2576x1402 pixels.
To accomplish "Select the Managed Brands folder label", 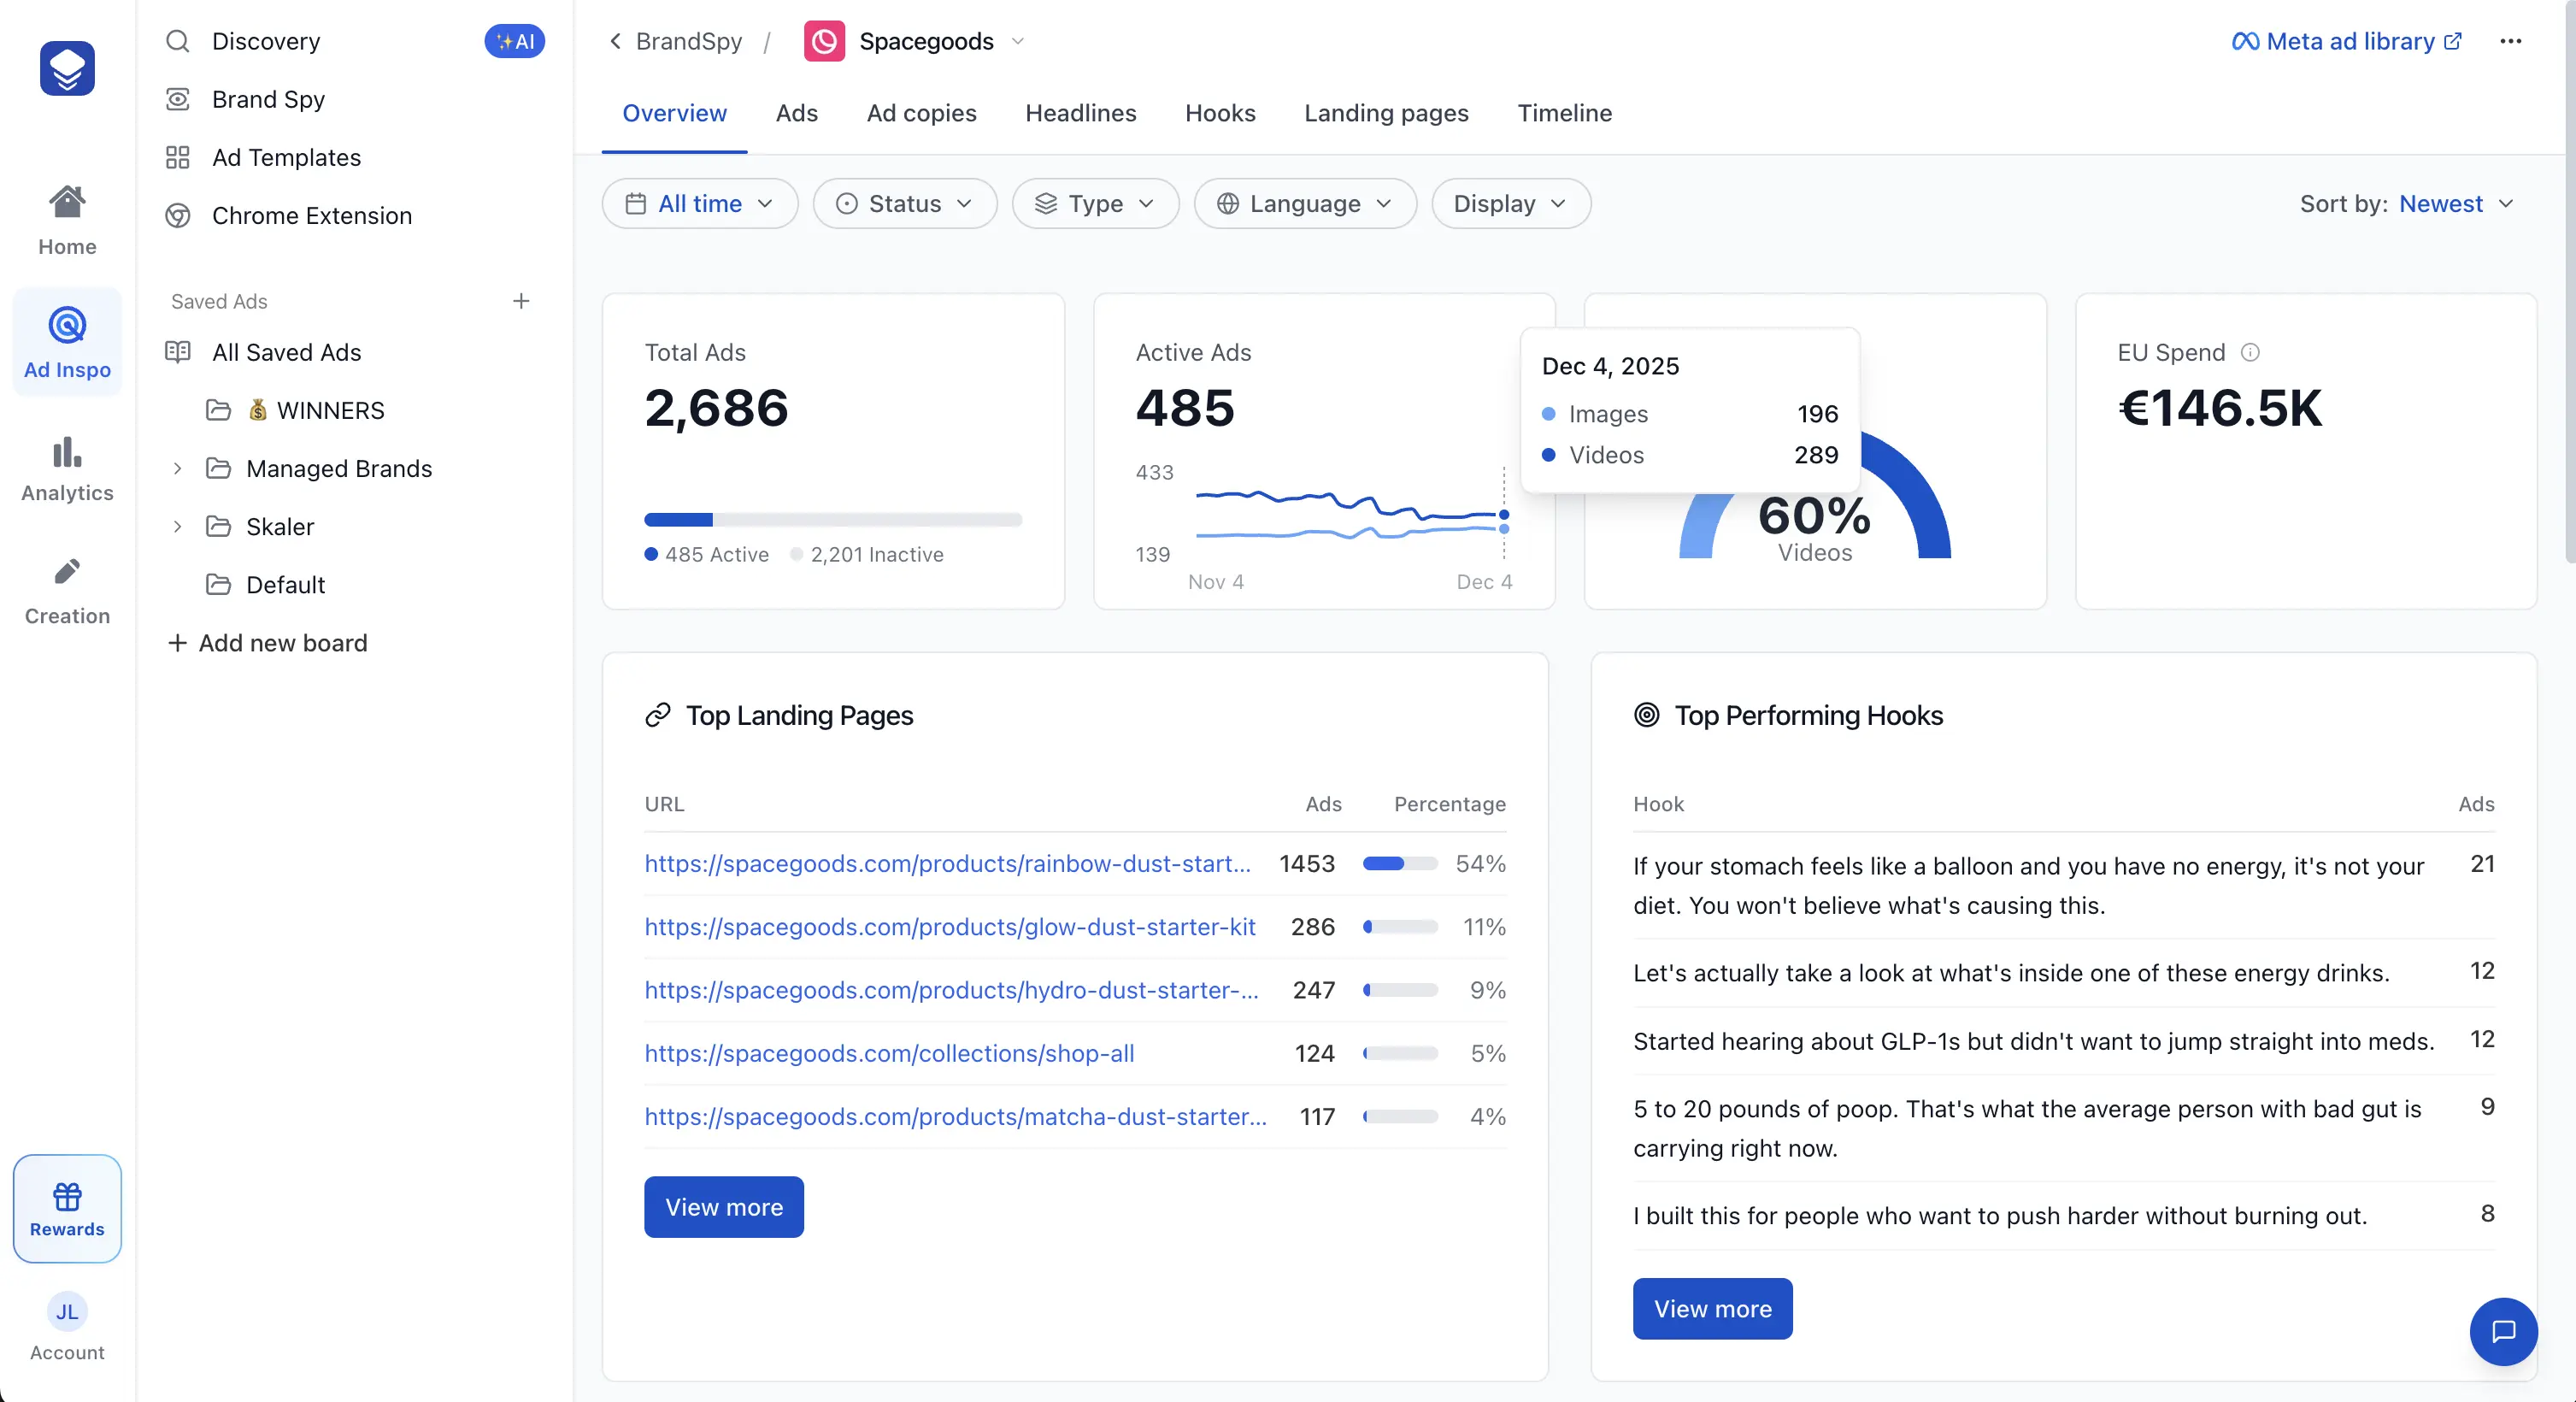I will (339, 468).
